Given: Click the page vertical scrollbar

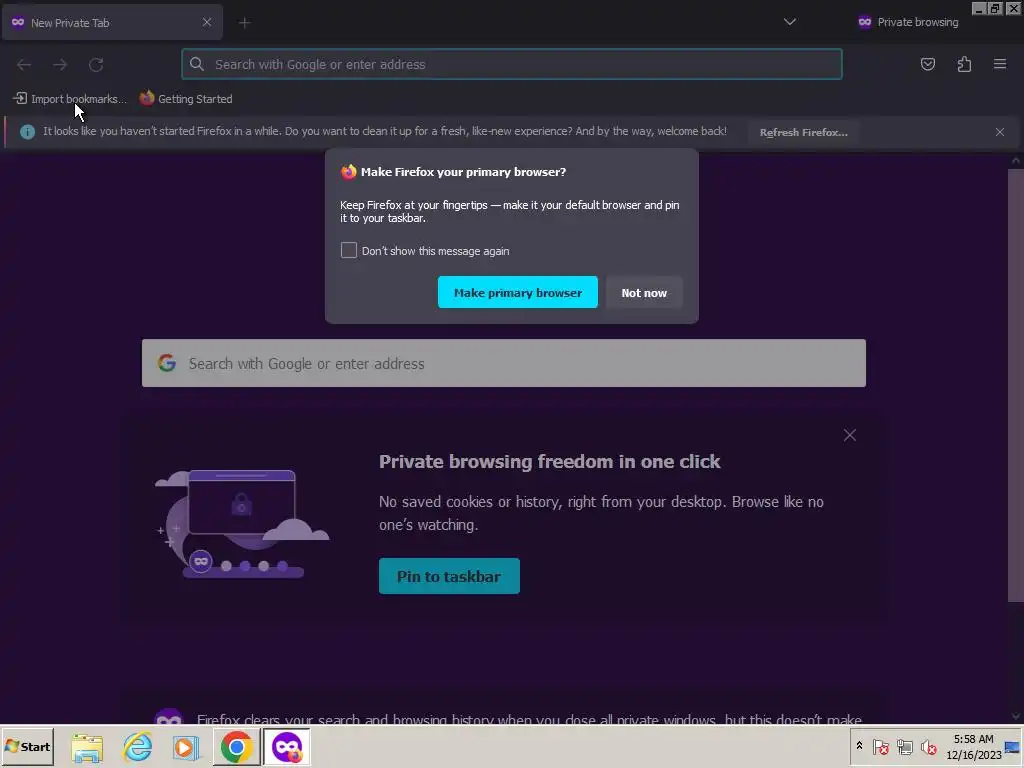Looking at the screenshot, I should click(1015, 385).
